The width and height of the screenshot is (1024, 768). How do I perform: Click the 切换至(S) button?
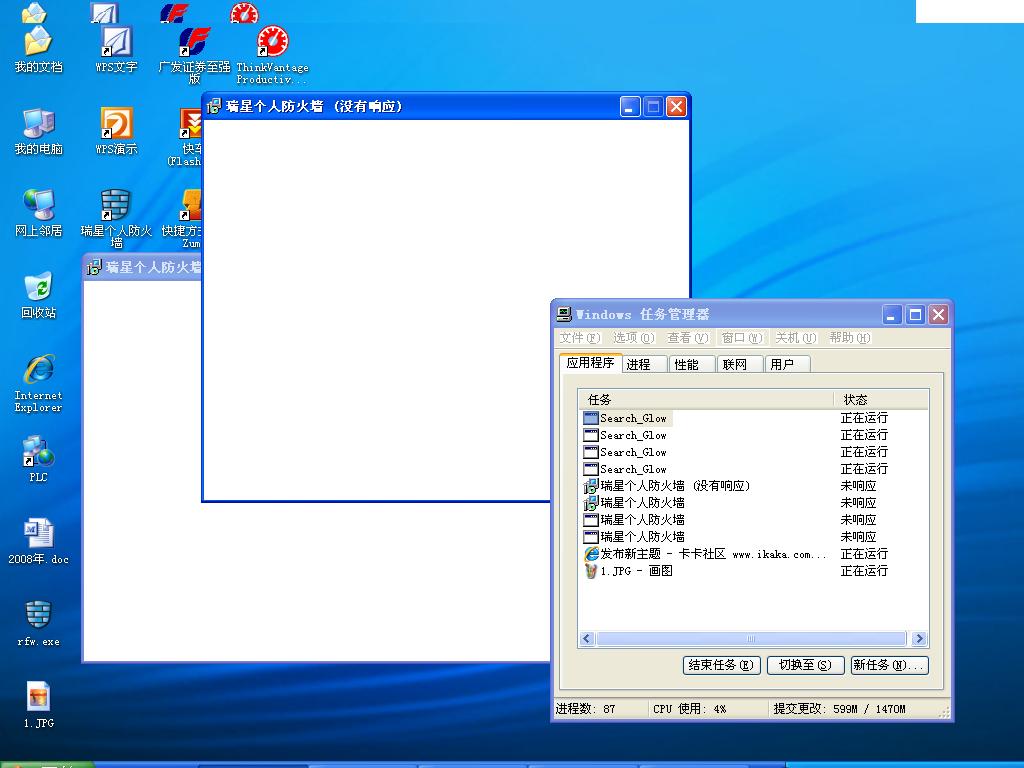pyautogui.click(x=805, y=665)
